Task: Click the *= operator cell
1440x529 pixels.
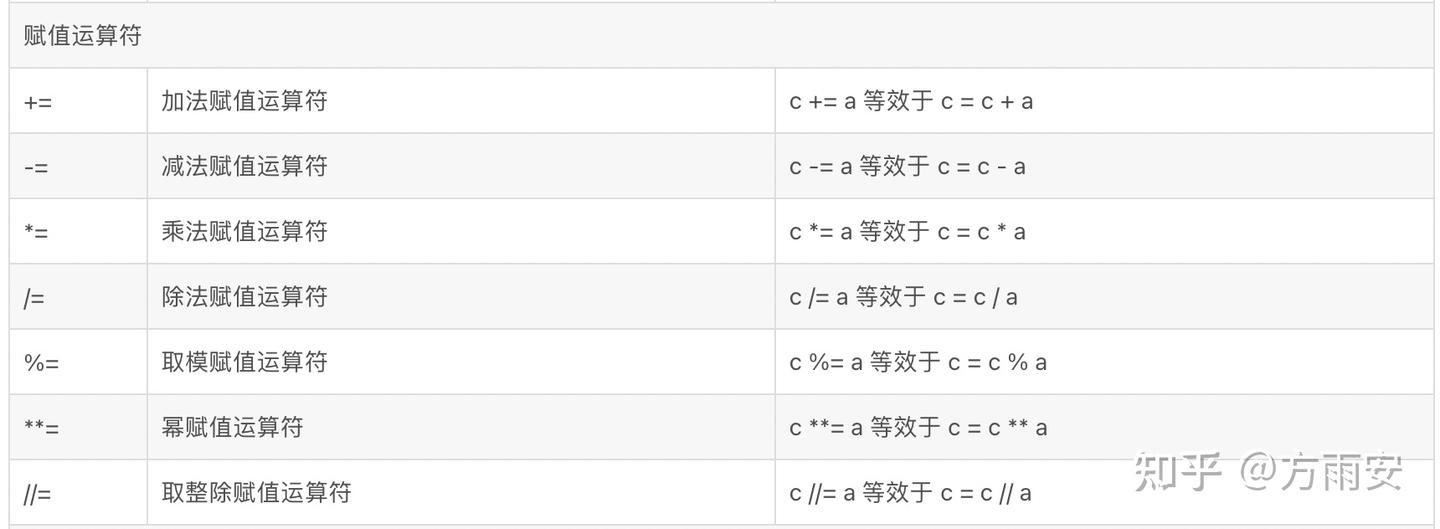Action: pyautogui.click(x=36, y=232)
